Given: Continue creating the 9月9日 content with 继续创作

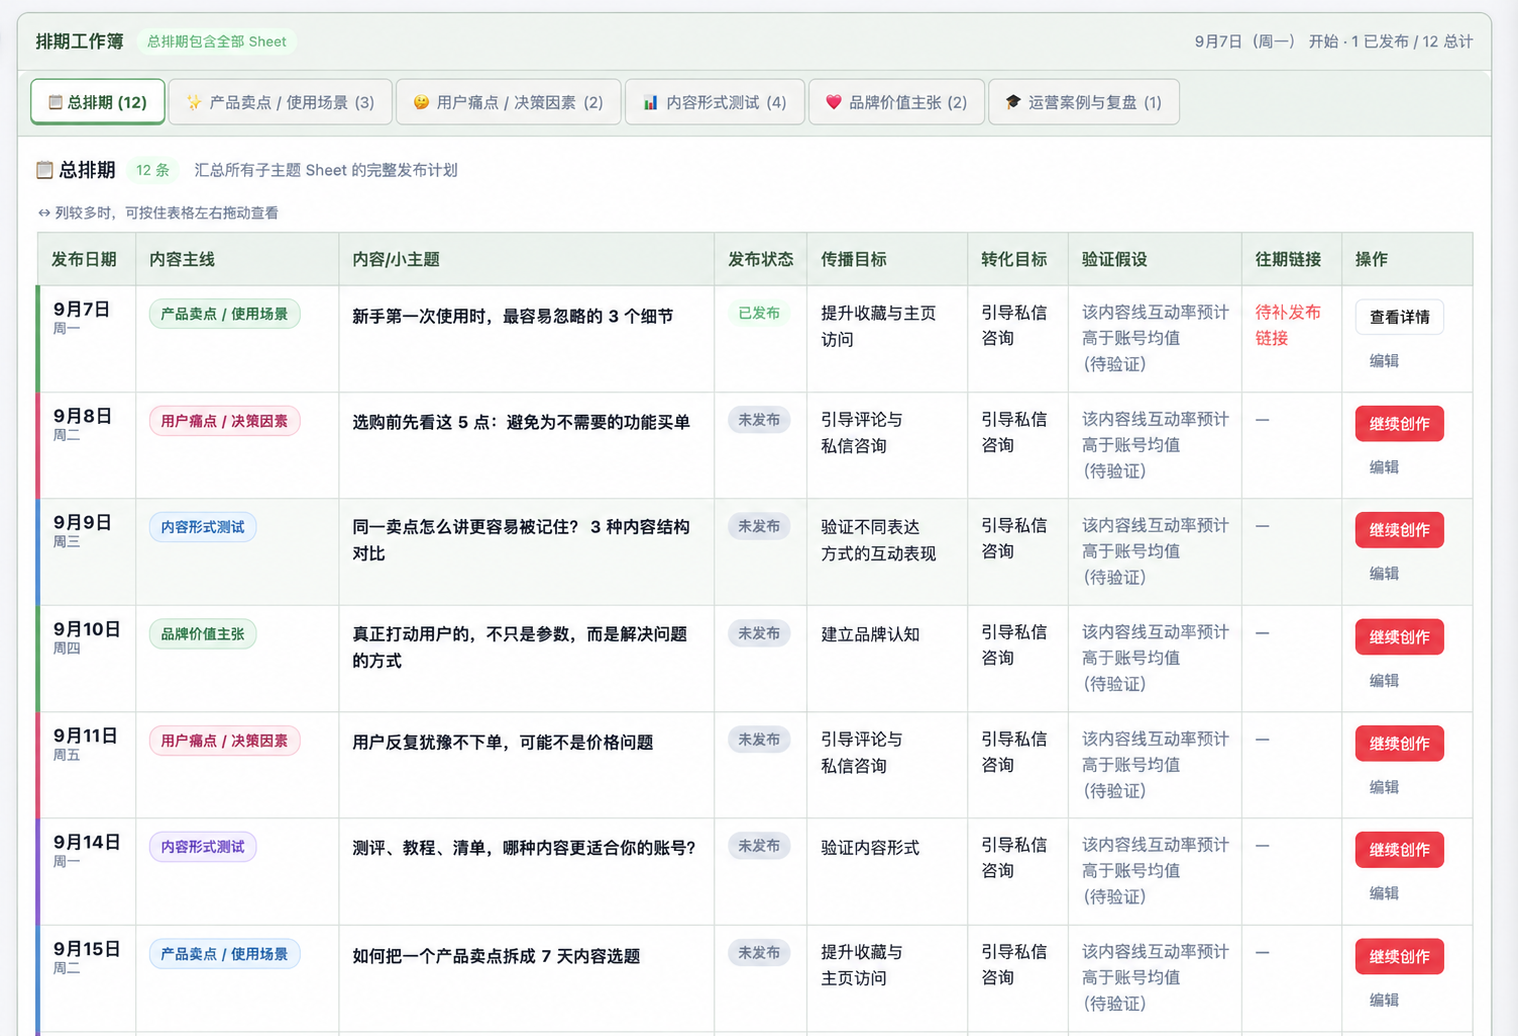Looking at the screenshot, I should coord(1399,530).
